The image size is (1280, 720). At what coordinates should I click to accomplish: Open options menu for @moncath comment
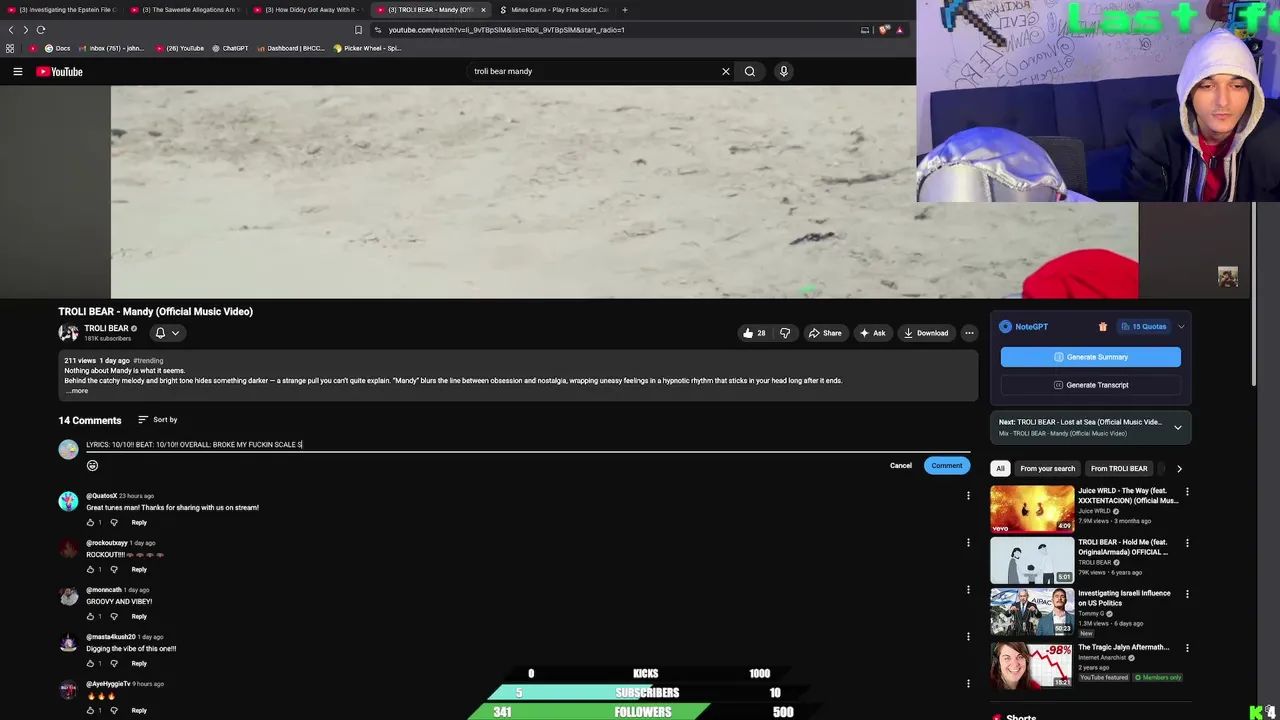tap(968, 589)
